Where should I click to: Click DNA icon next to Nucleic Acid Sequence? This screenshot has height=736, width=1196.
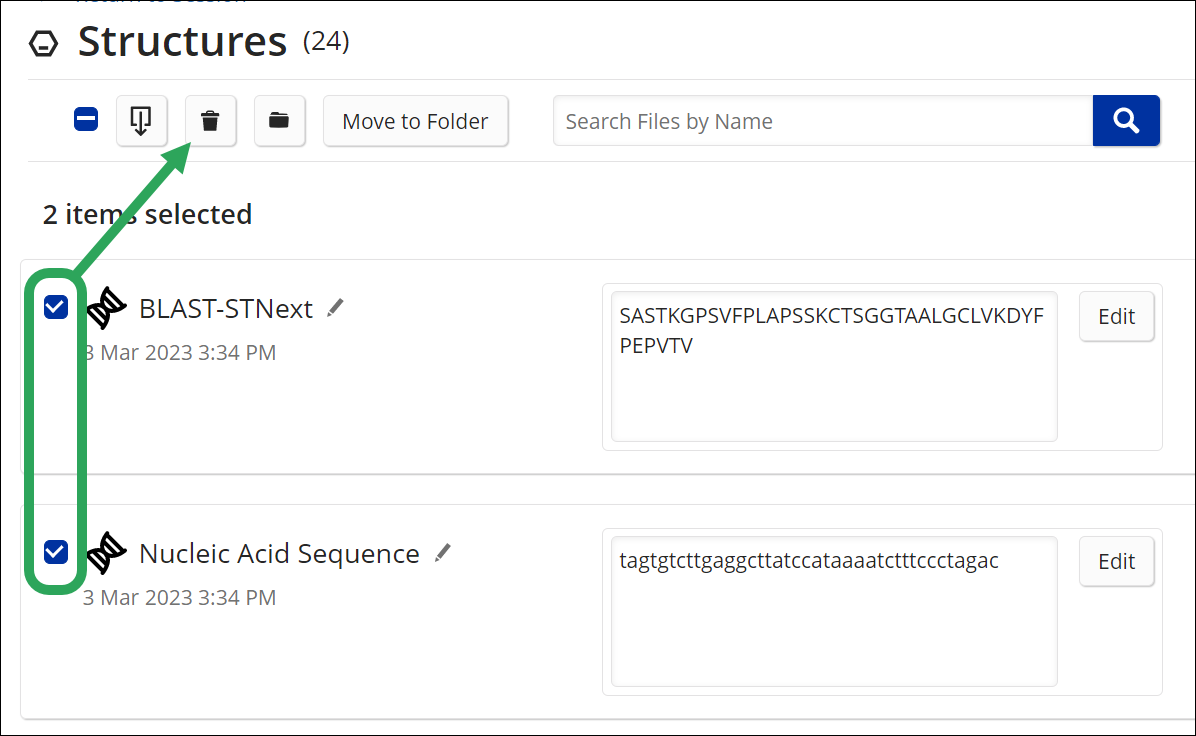[106, 553]
